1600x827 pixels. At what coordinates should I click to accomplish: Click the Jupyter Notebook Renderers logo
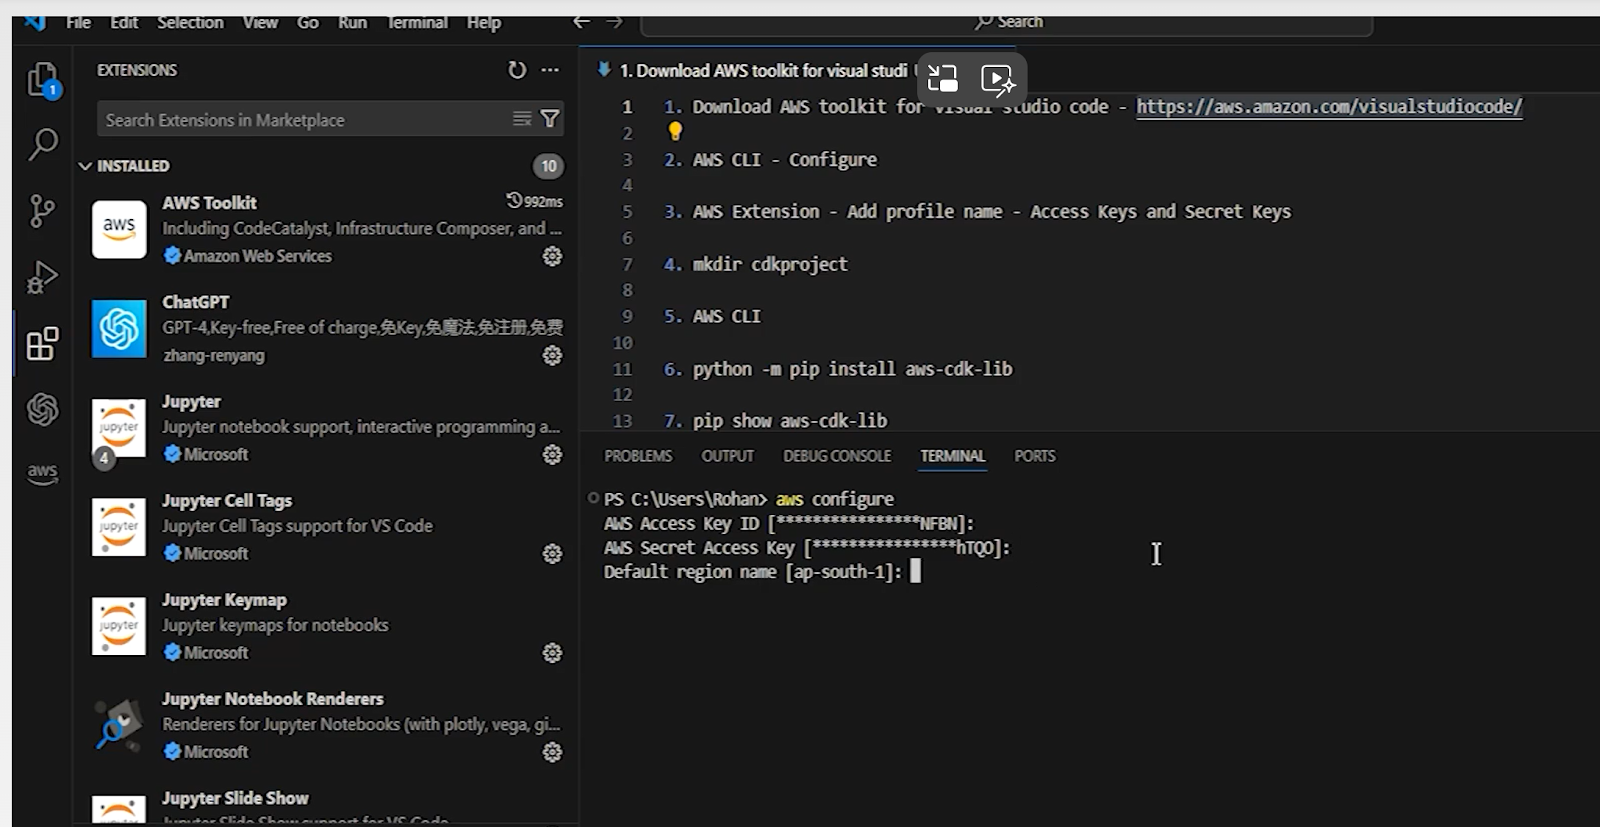119,725
